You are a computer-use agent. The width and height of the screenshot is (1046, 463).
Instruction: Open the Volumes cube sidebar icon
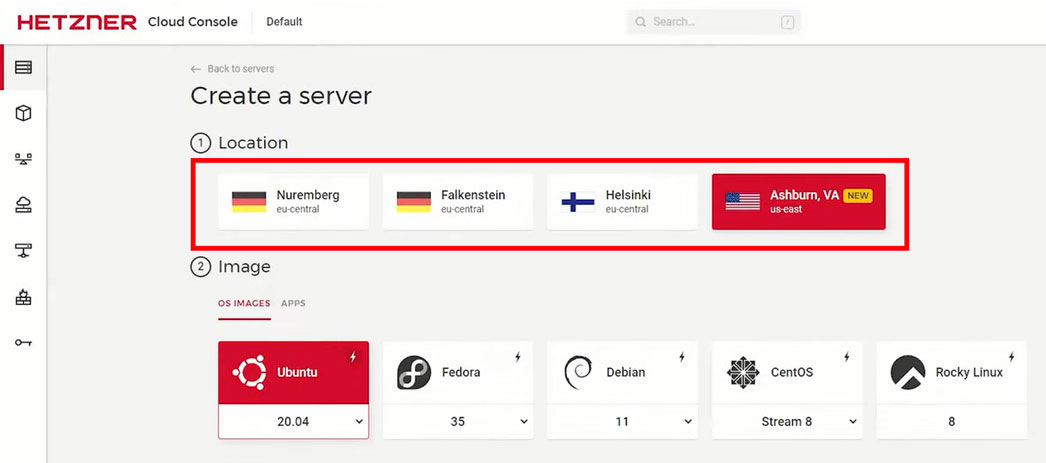(23, 113)
